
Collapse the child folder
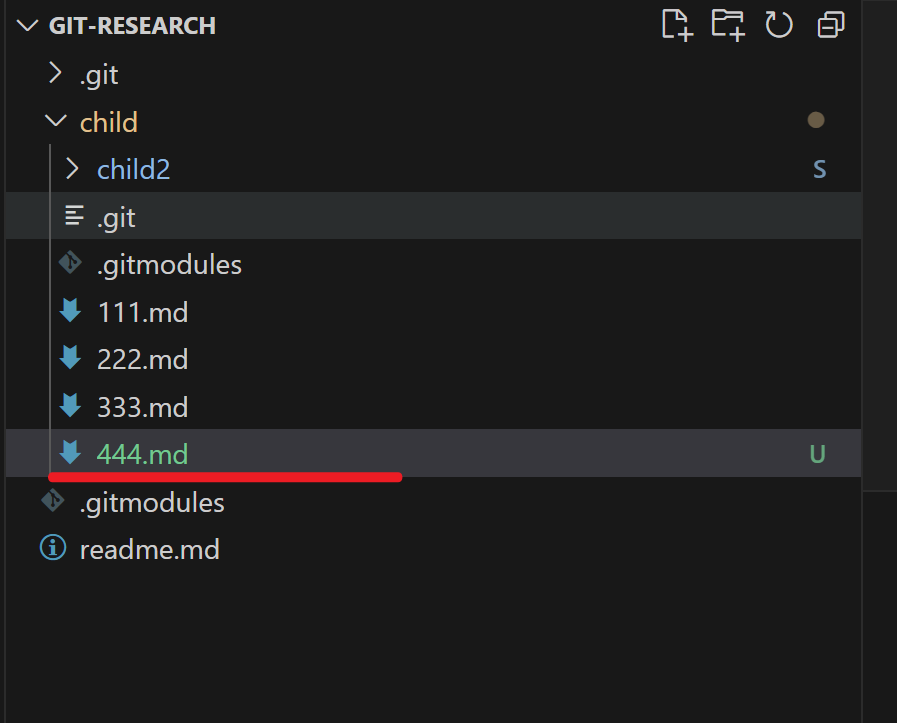pos(55,122)
